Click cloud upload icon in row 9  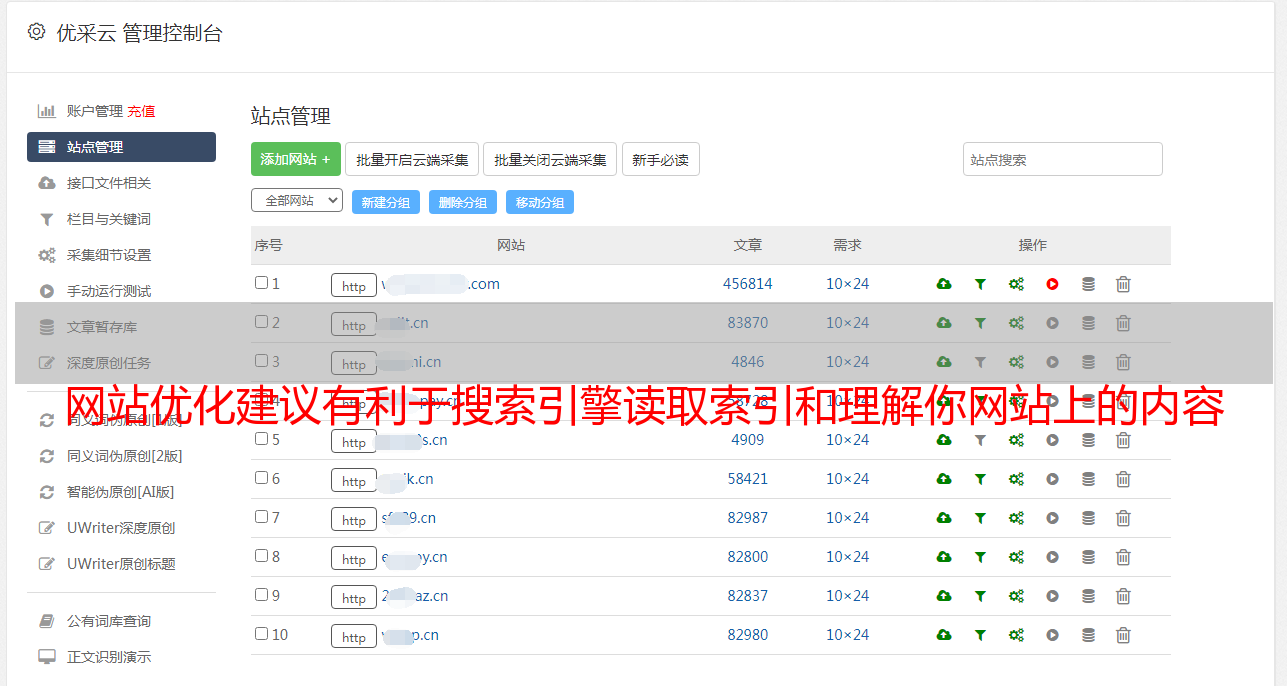coord(944,596)
